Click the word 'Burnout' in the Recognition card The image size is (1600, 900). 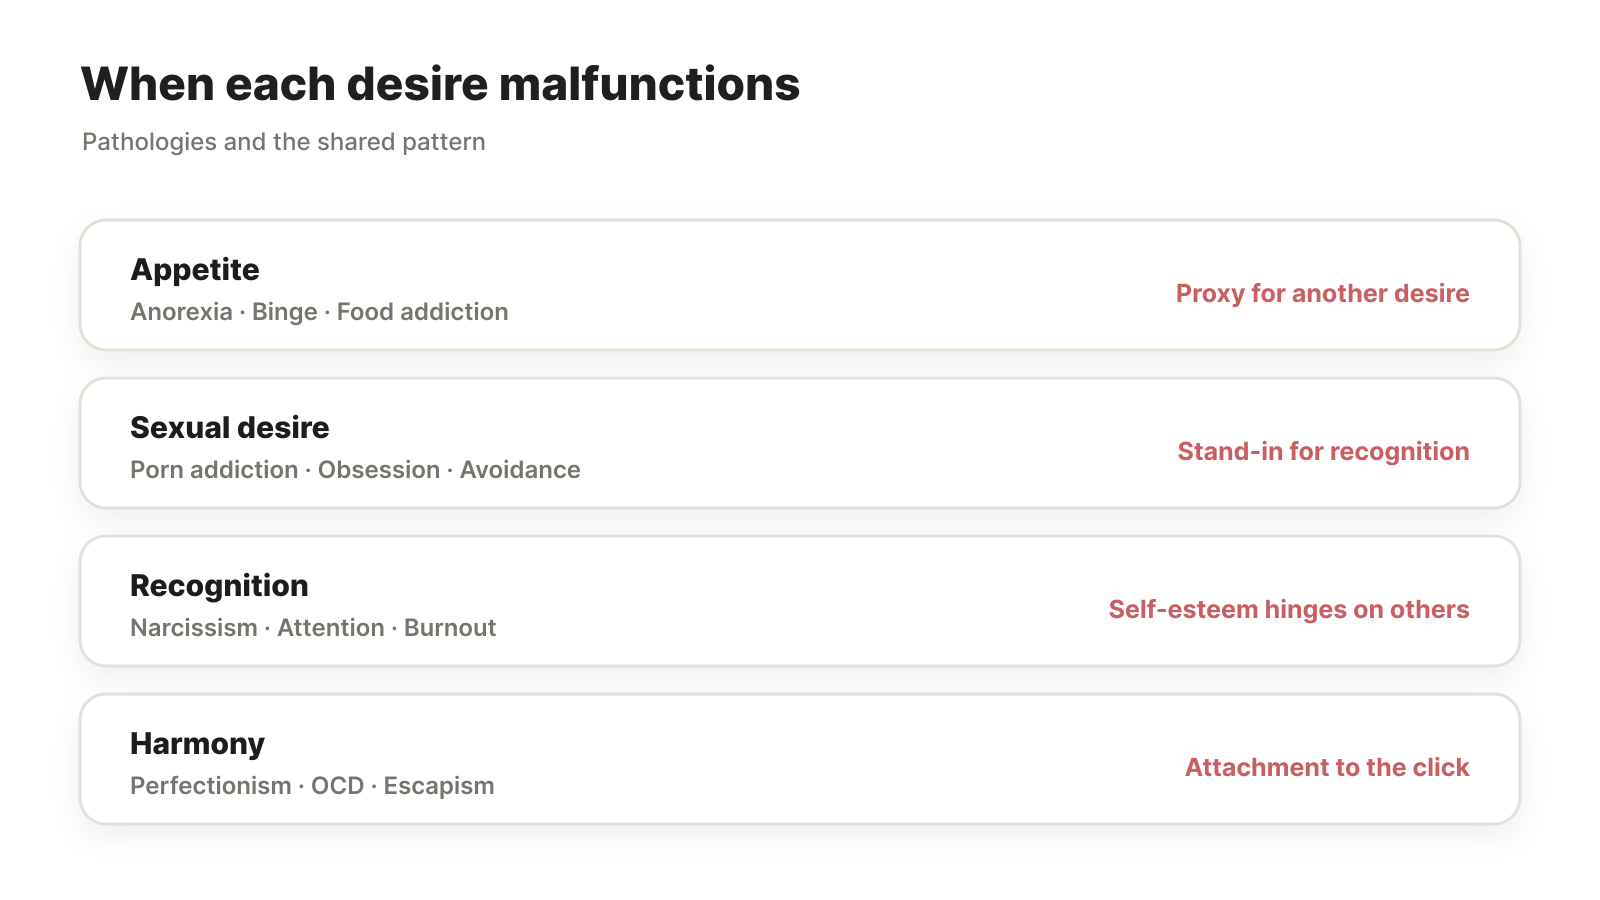[x=450, y=628]
